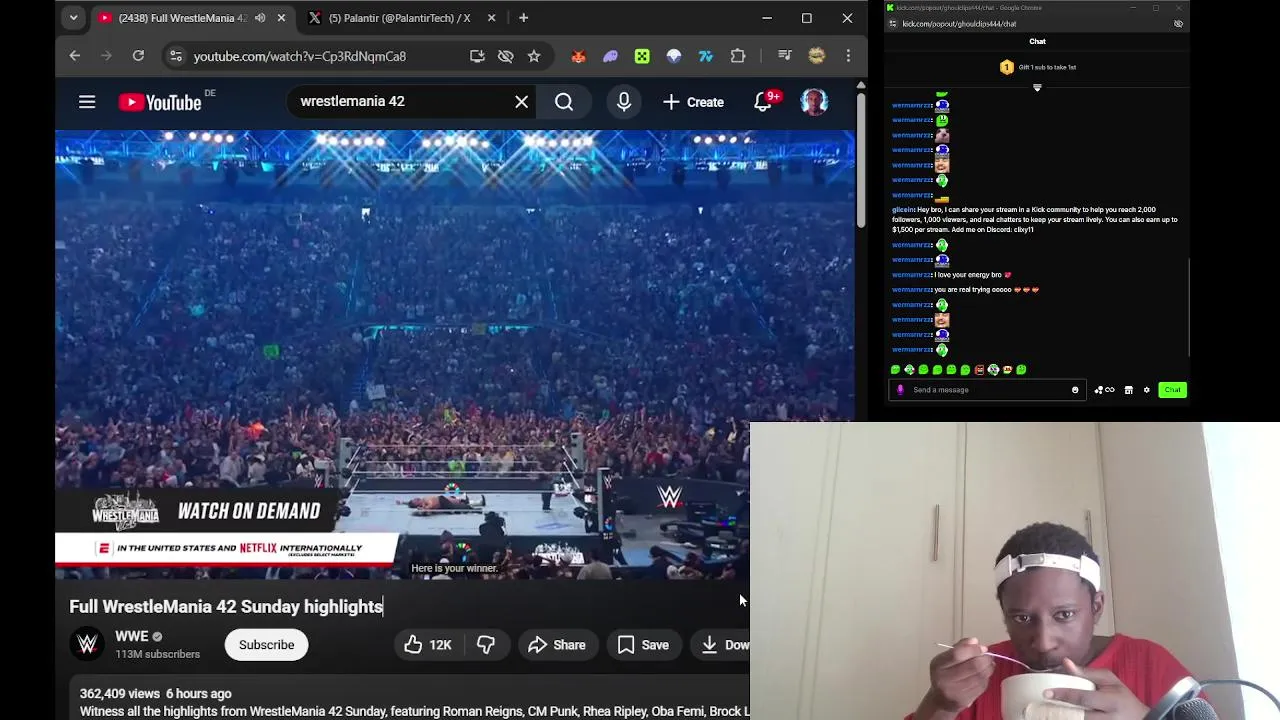This screenshot has height=720, width=1280.
Task: Subscribe to the WWE channel
Action: 266,645
